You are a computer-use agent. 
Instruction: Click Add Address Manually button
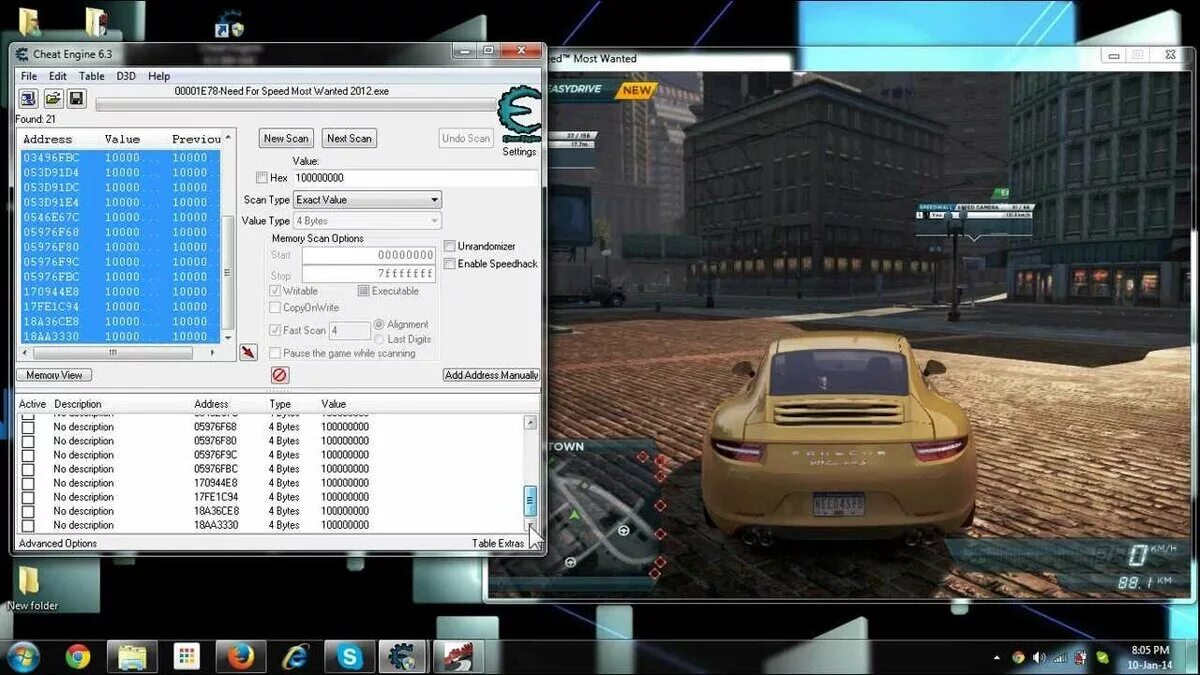(x=491, y=375)
